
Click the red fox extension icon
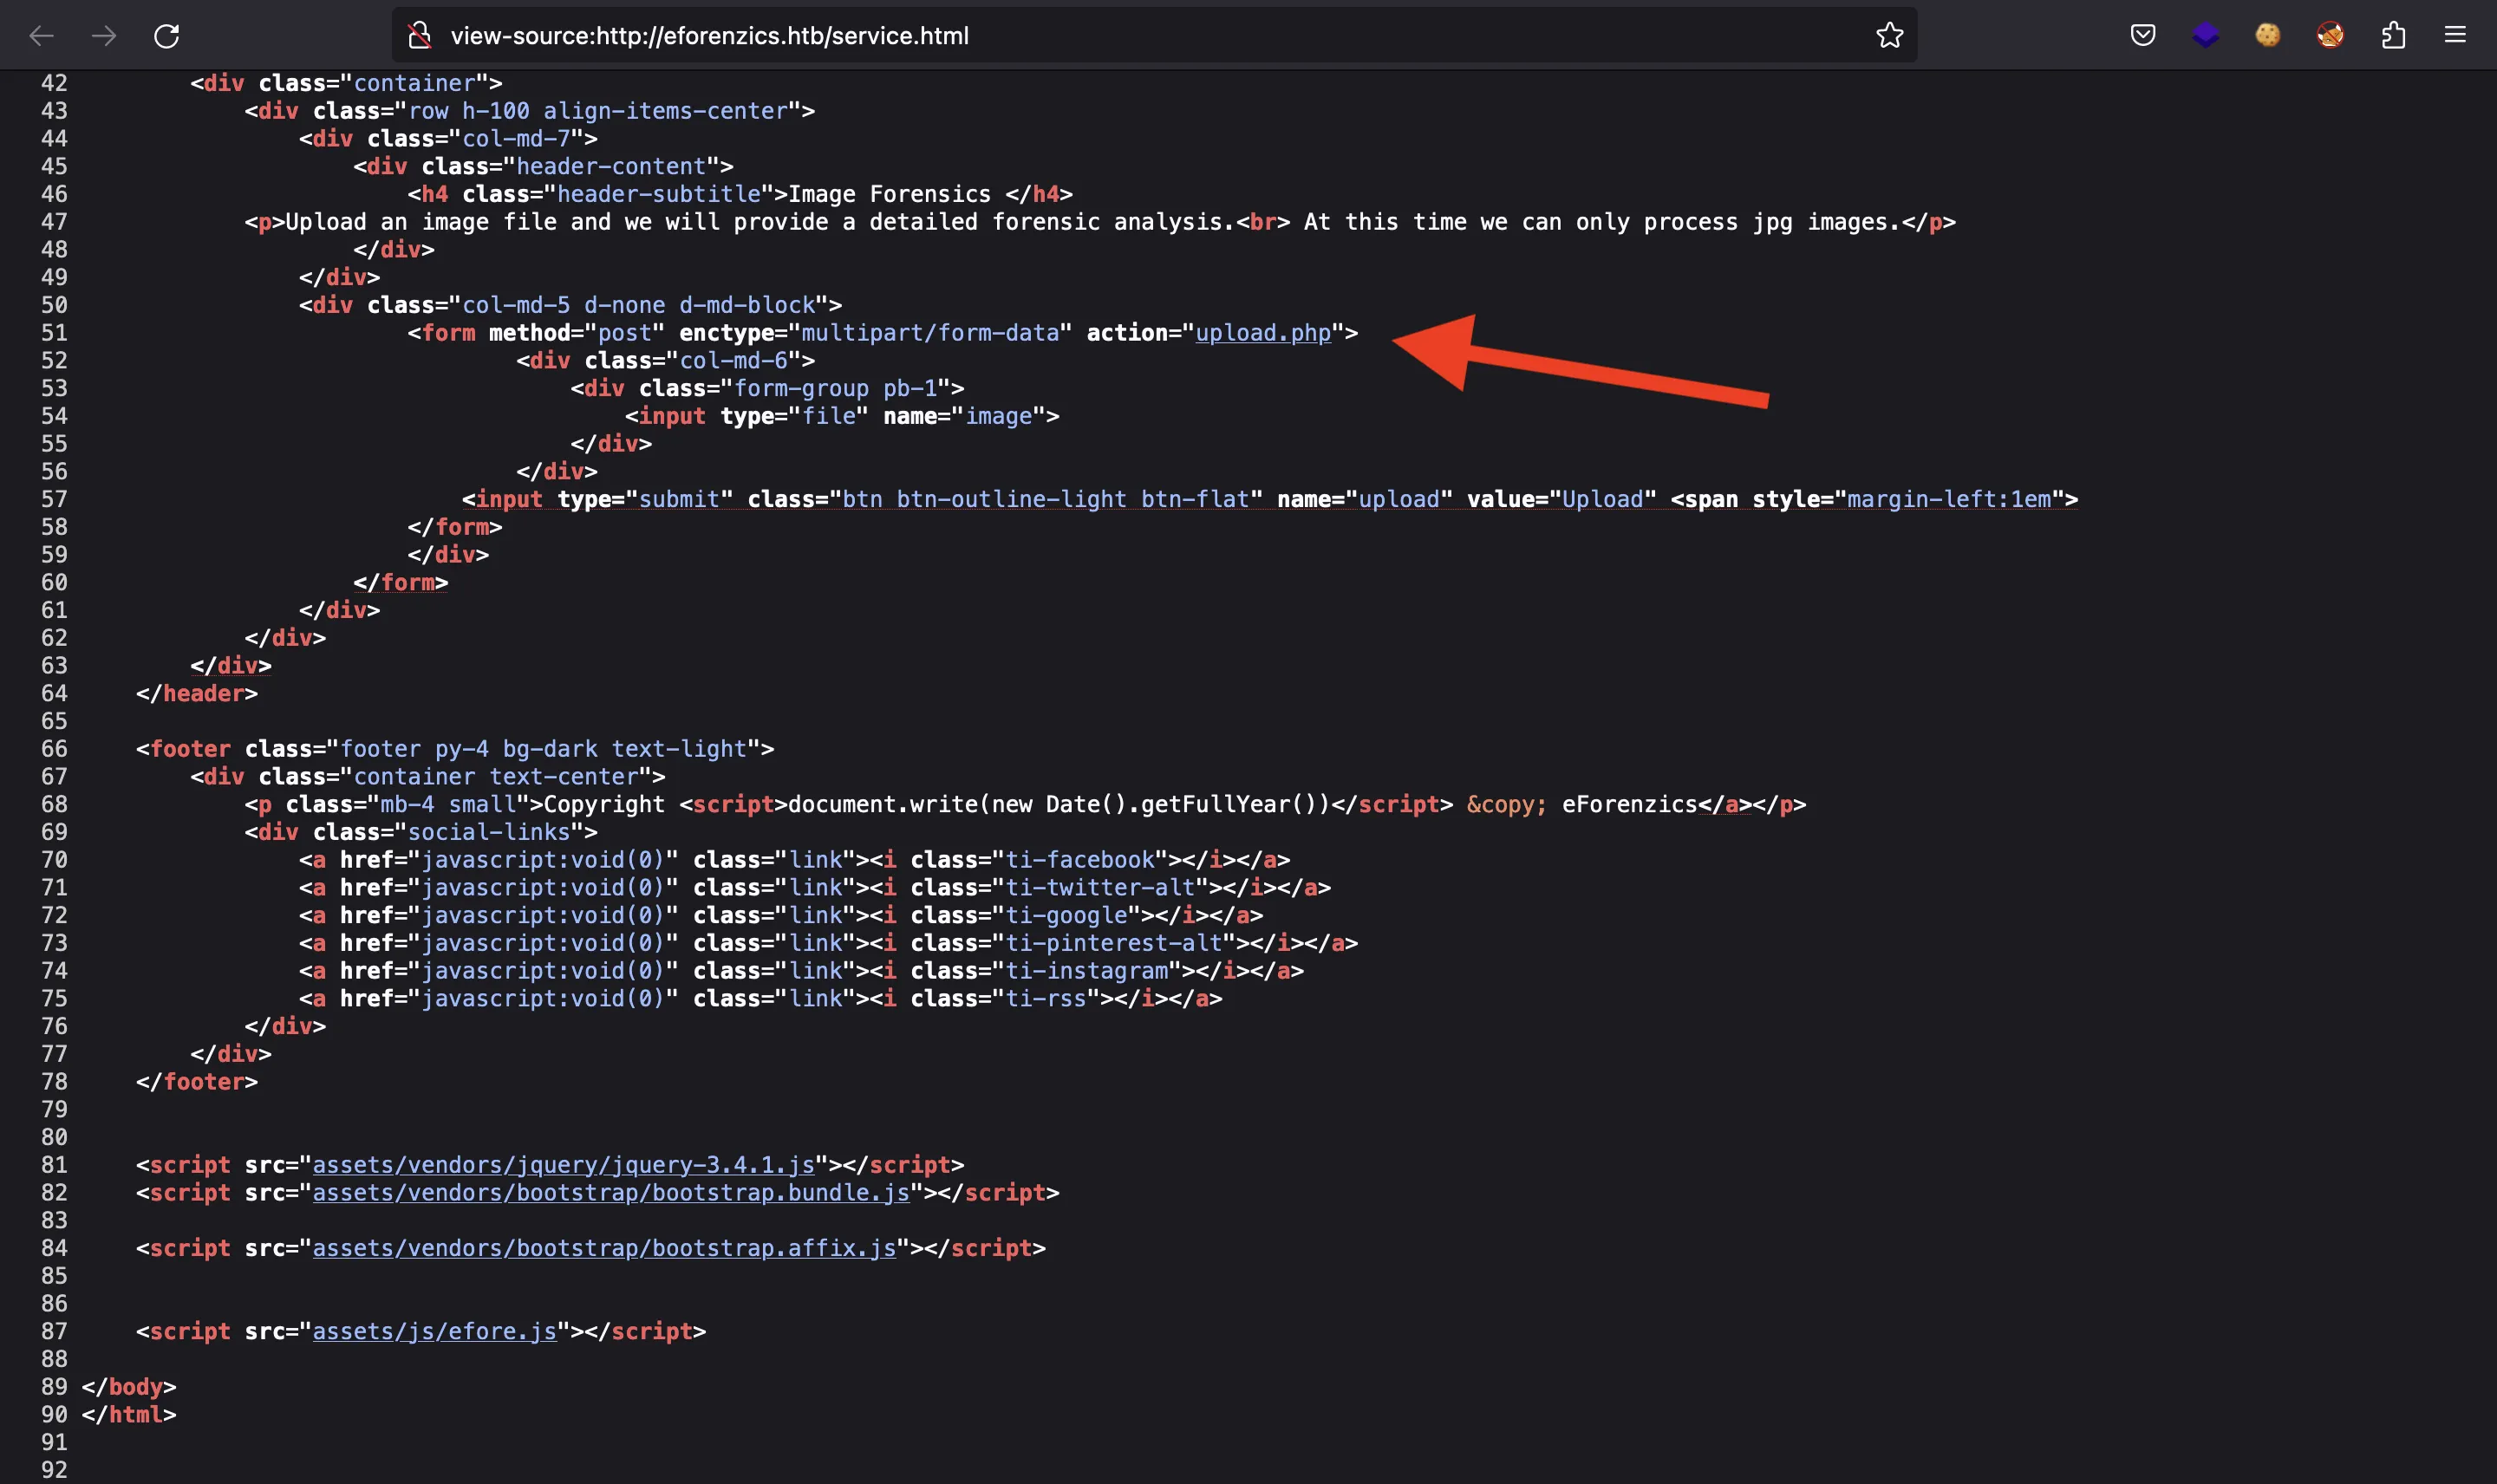pyautogui.click(x=2330, y=36)
